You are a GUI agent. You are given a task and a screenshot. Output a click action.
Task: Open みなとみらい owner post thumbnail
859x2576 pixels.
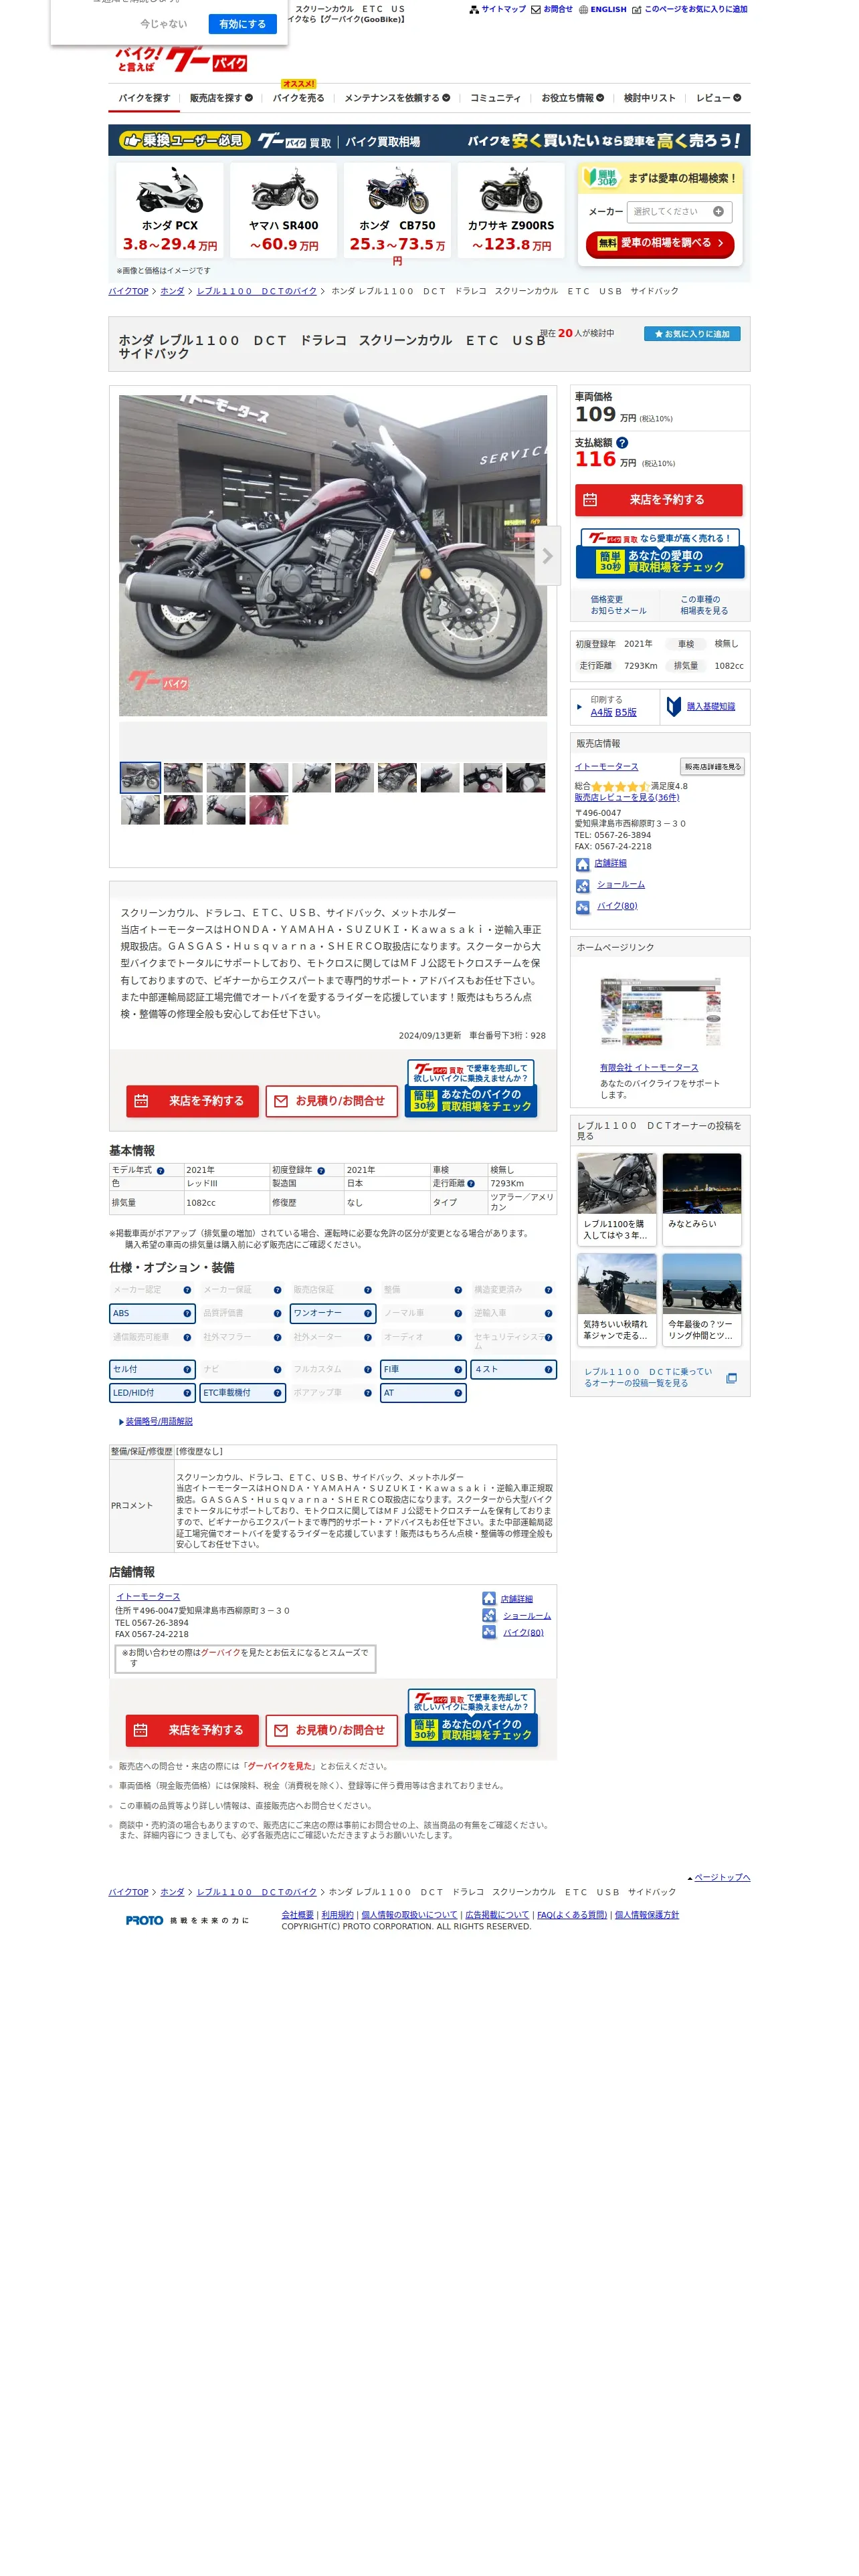click(x=701, y=1183)
